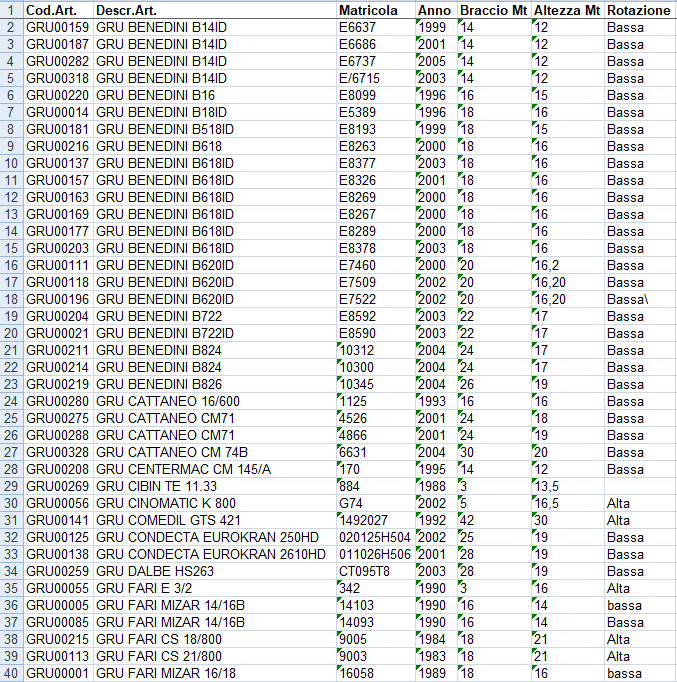Select row header number 40

pos(11,673)
